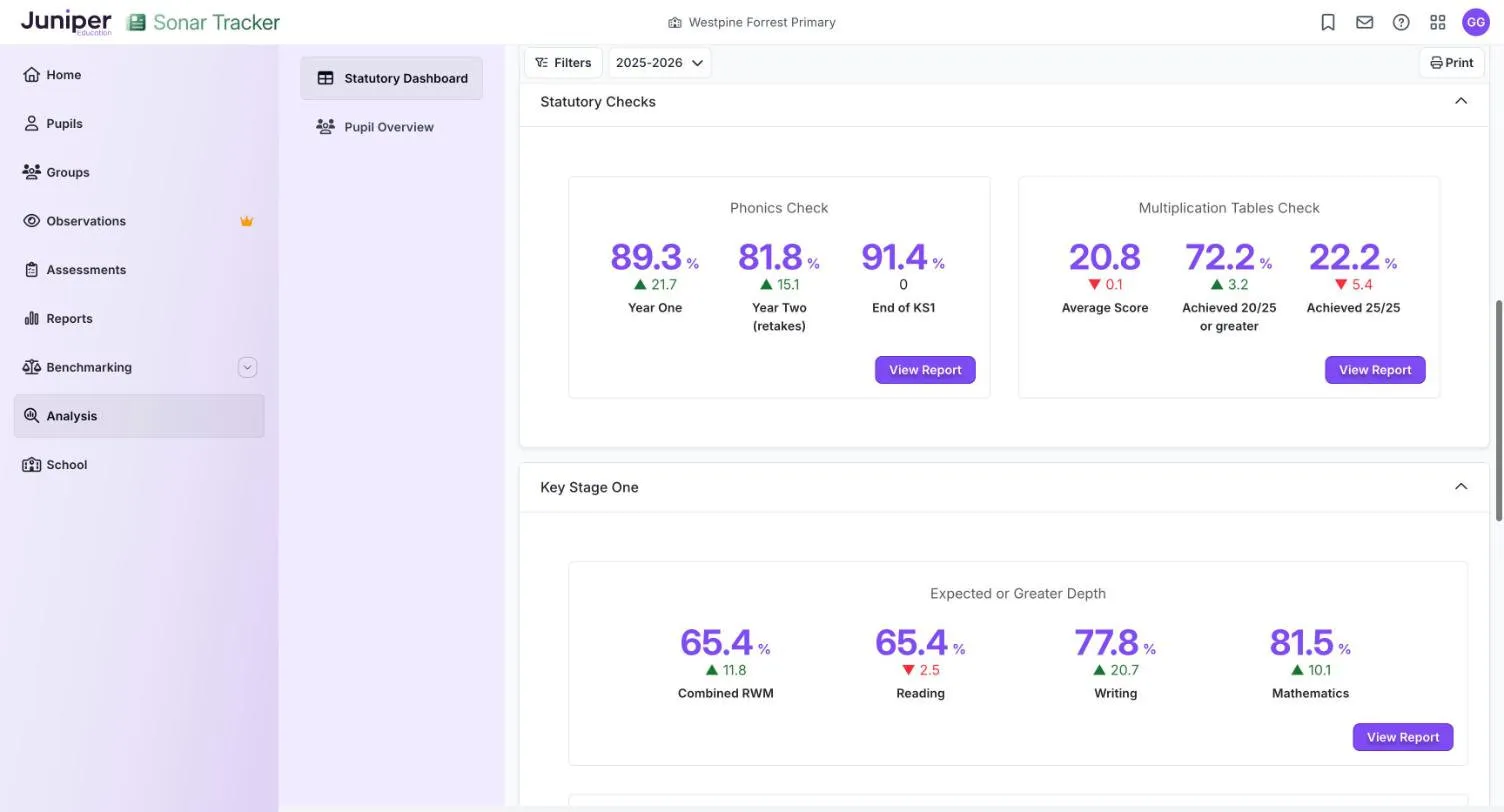Open the bookmark icon in header
This screenshot has height=812, width=1504.
click(1328, 22)
